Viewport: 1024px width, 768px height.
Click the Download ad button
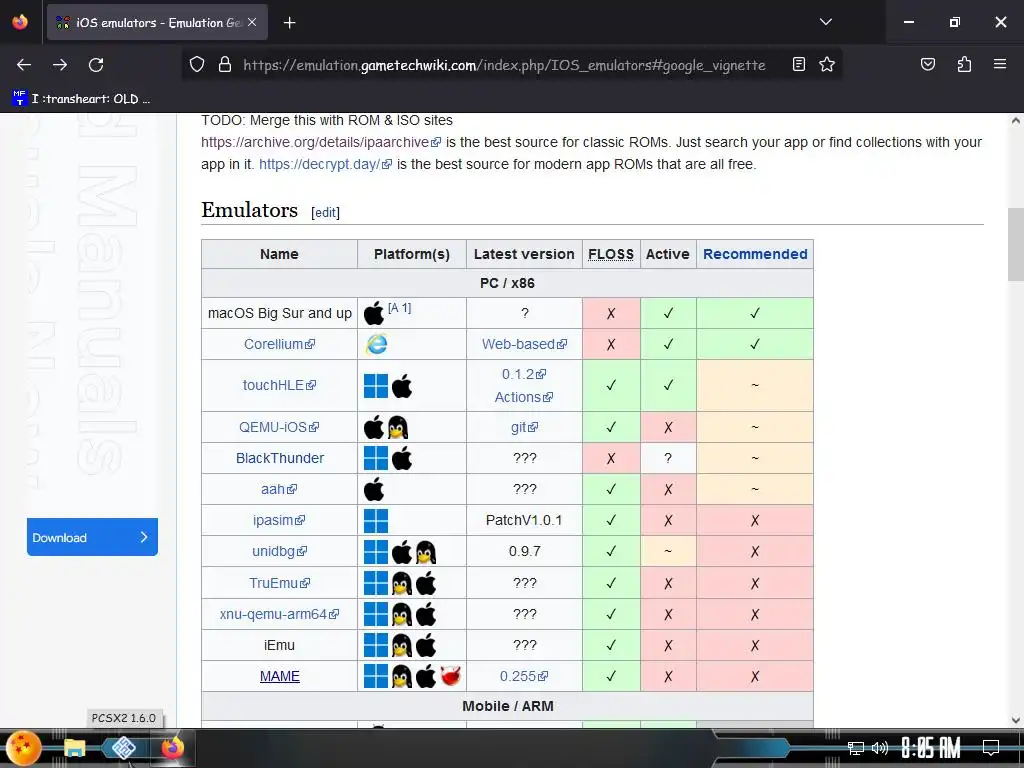click(x=92, y=537)
